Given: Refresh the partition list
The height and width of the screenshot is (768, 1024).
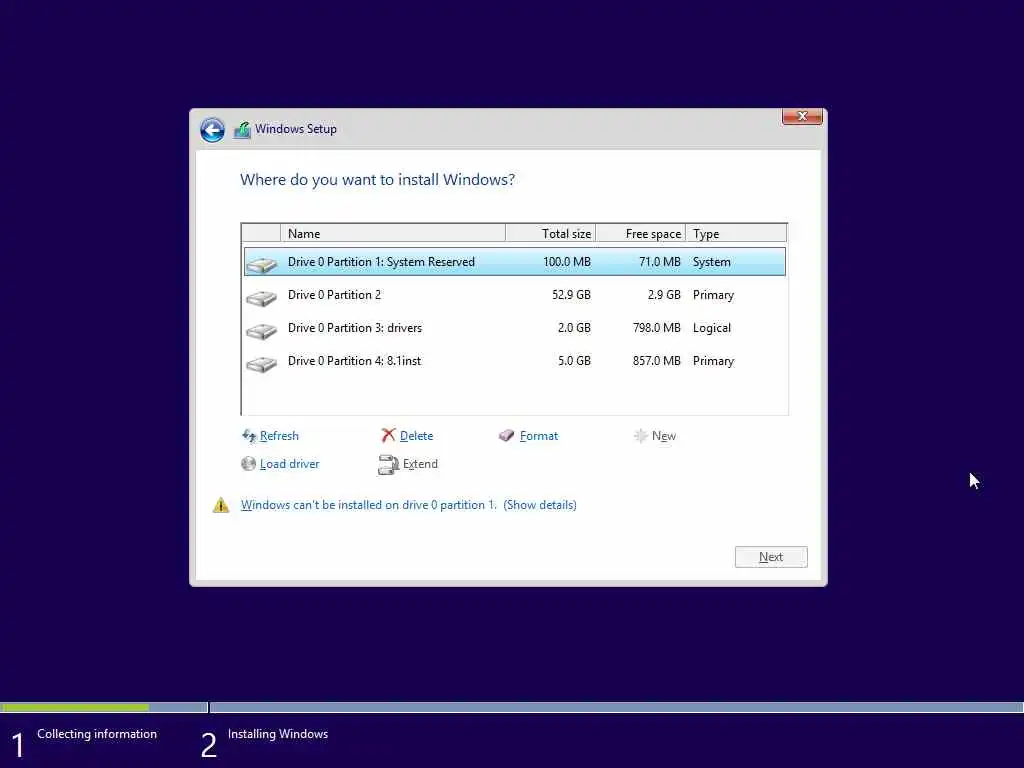Looking at the screenshot, I should [x=279, y=436].
